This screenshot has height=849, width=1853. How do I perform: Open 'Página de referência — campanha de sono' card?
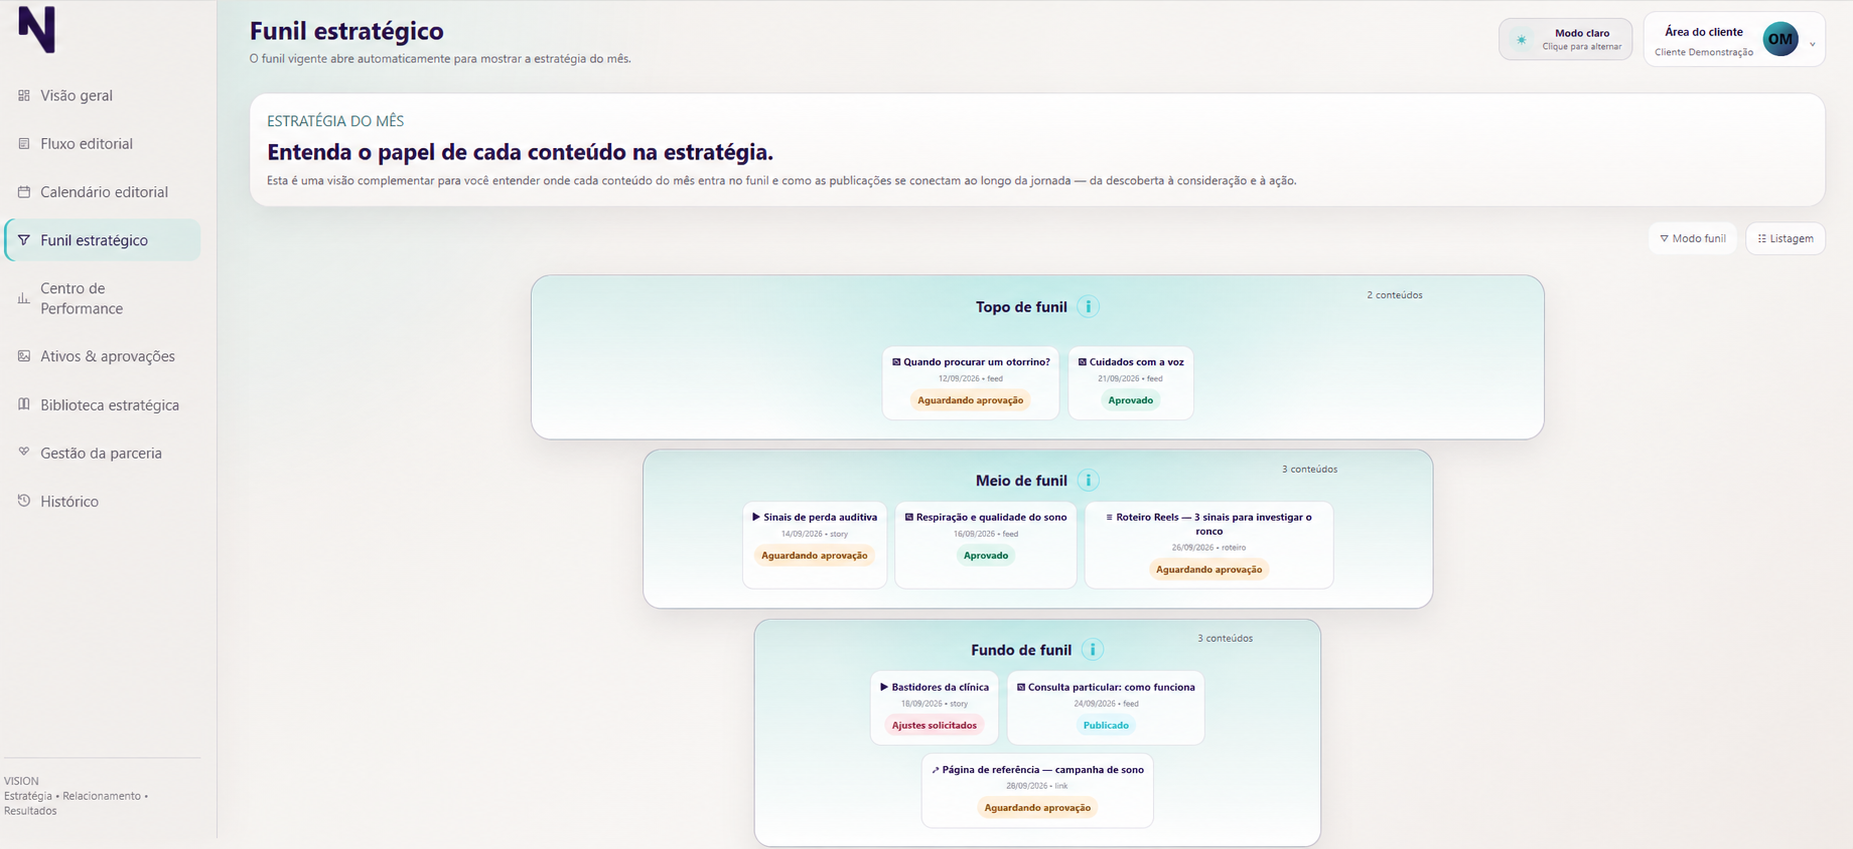coord(1037,791)
